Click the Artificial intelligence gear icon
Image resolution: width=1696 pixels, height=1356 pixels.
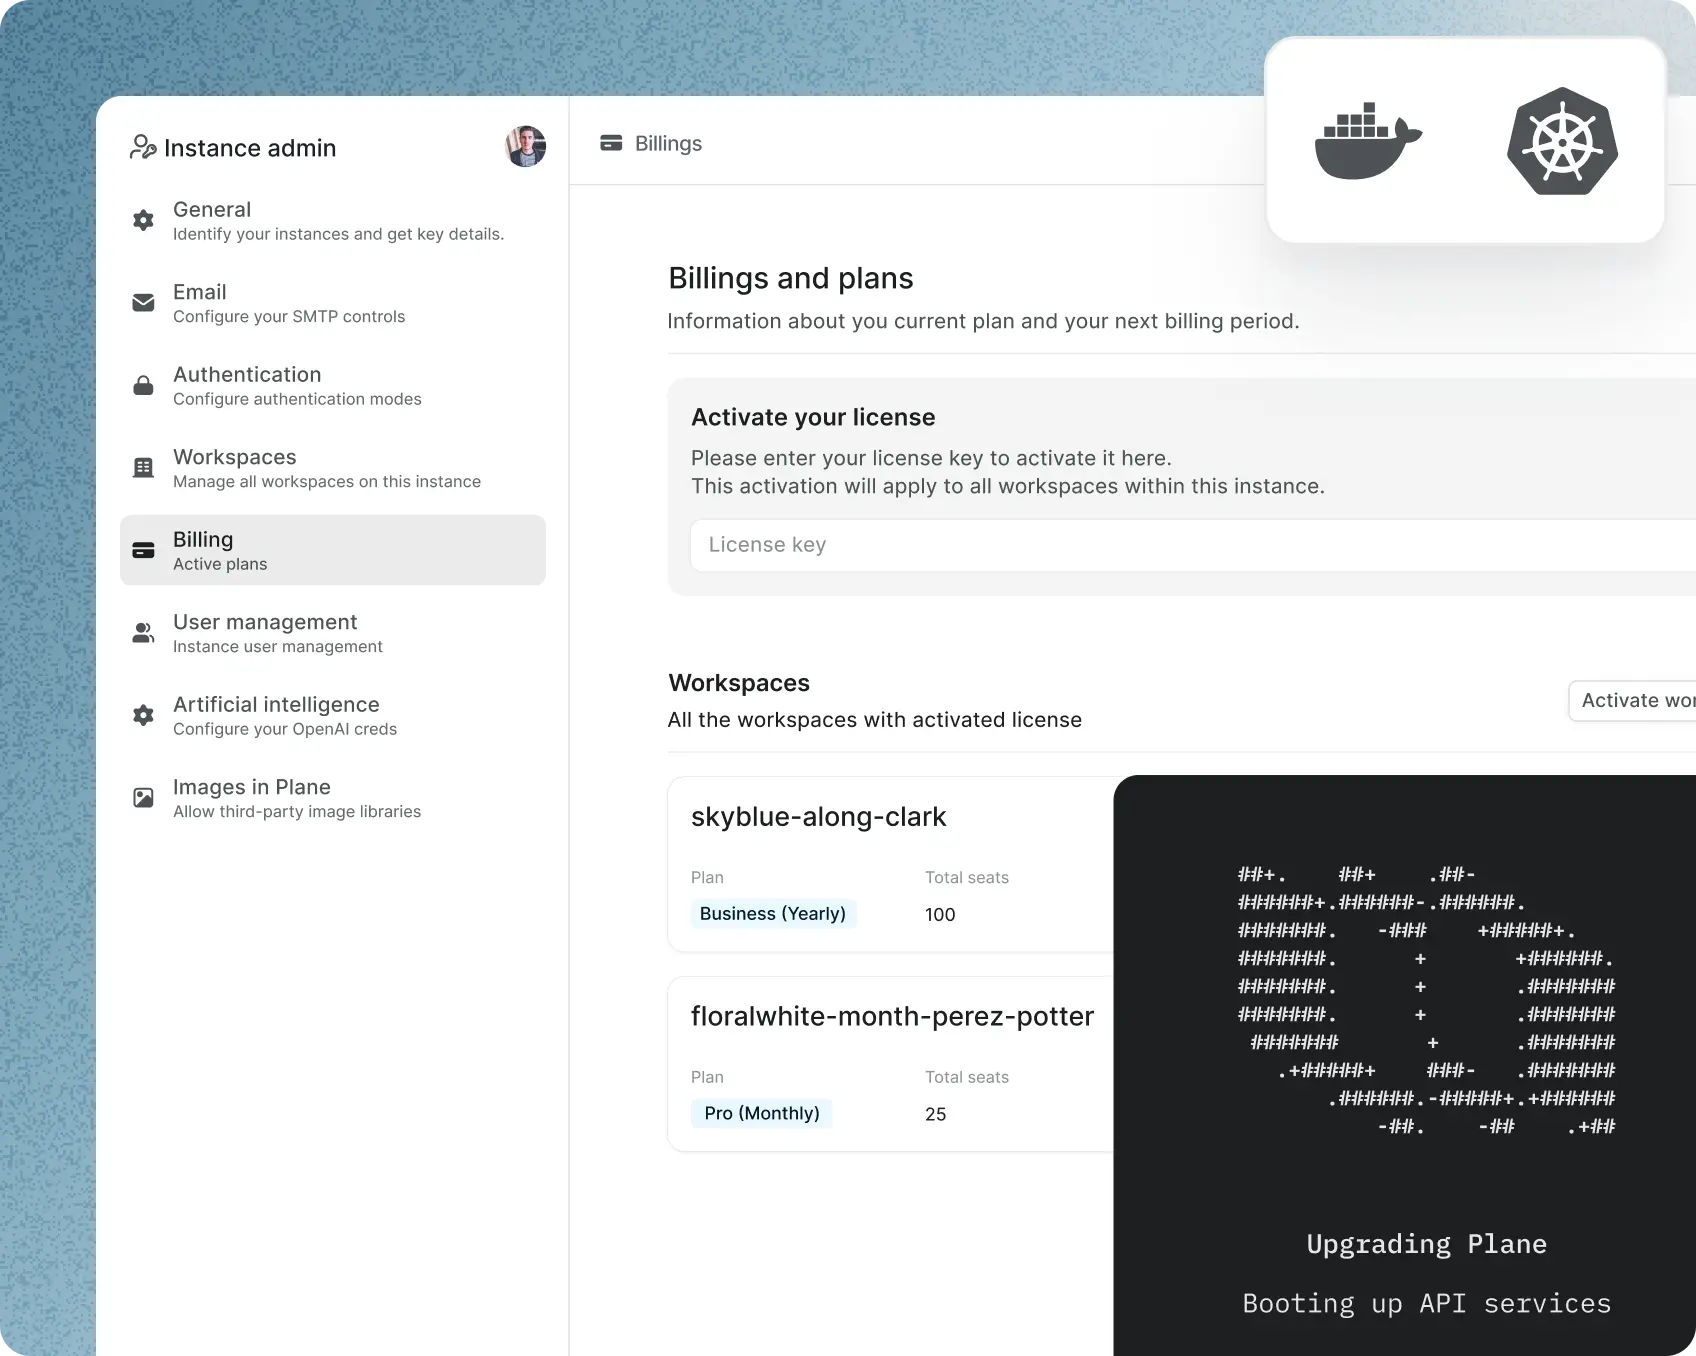pyautogui.click(x=144, y=715)
